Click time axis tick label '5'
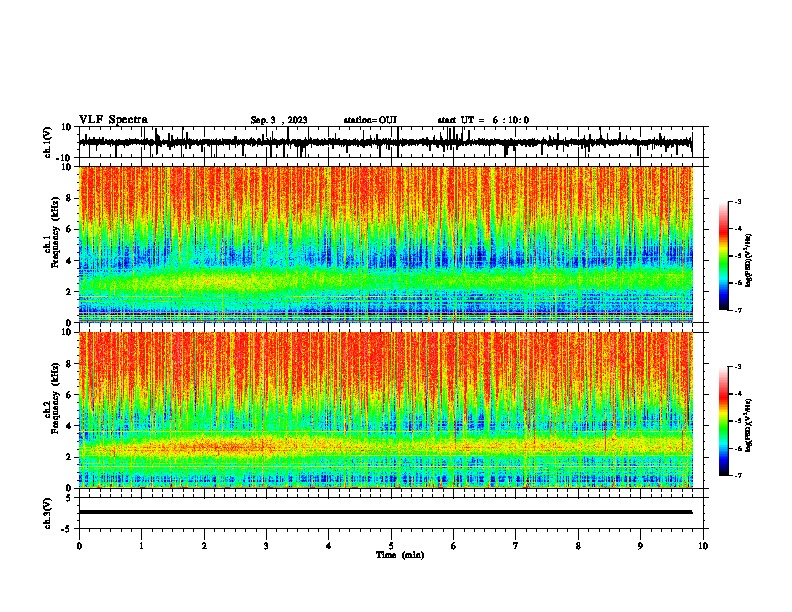Screen dimensions: 792x612 [391, 546]
